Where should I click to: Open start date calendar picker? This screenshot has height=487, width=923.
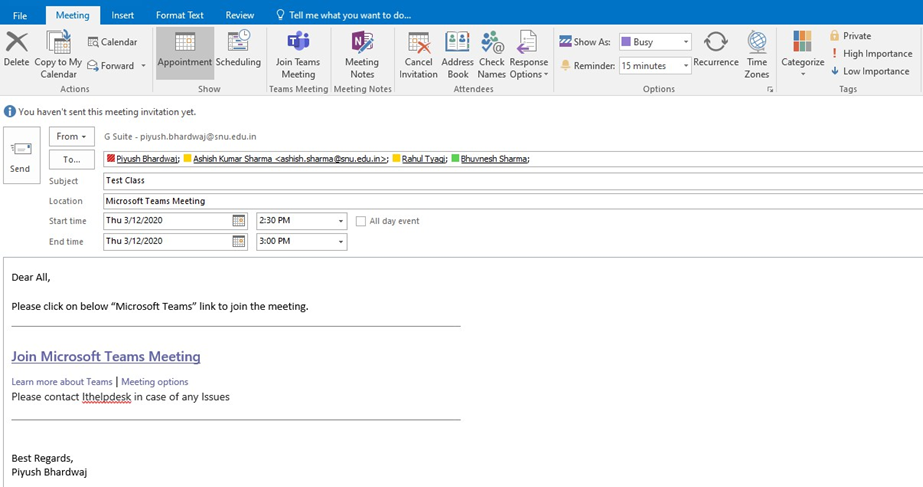(238, 221)
